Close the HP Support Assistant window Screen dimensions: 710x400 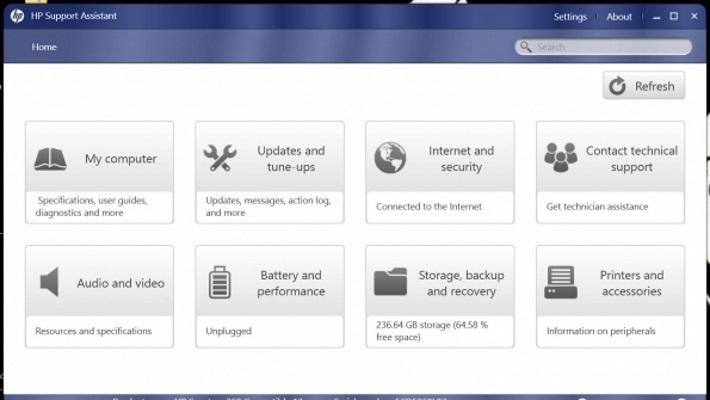click(694, 16)
